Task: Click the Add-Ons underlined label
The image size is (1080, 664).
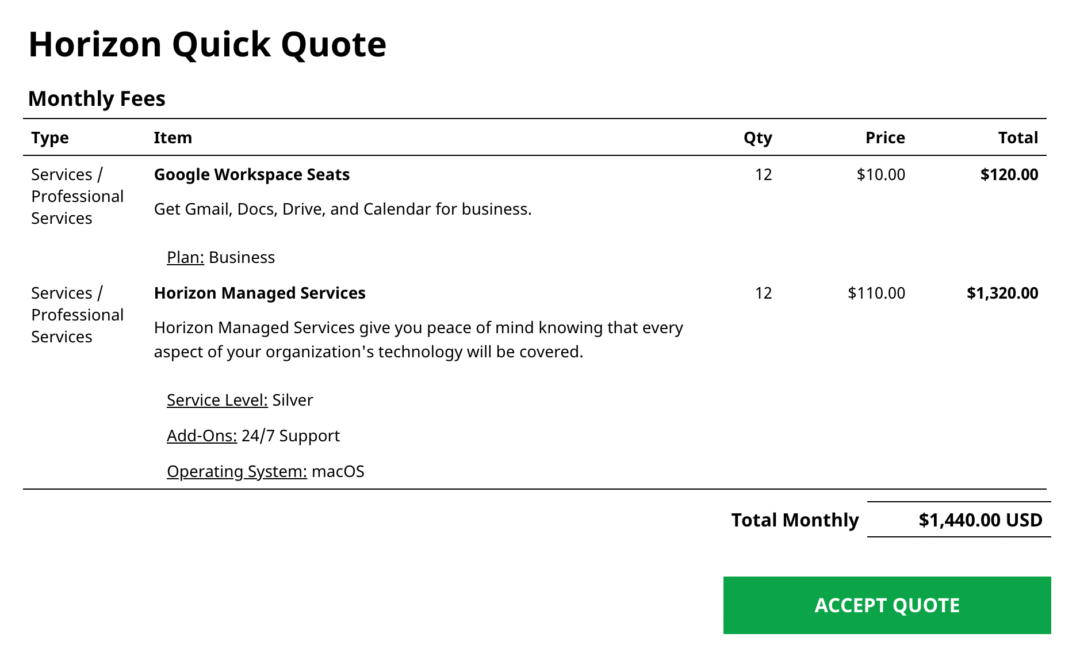Action: pyautogui.click(x=202, y=436)
